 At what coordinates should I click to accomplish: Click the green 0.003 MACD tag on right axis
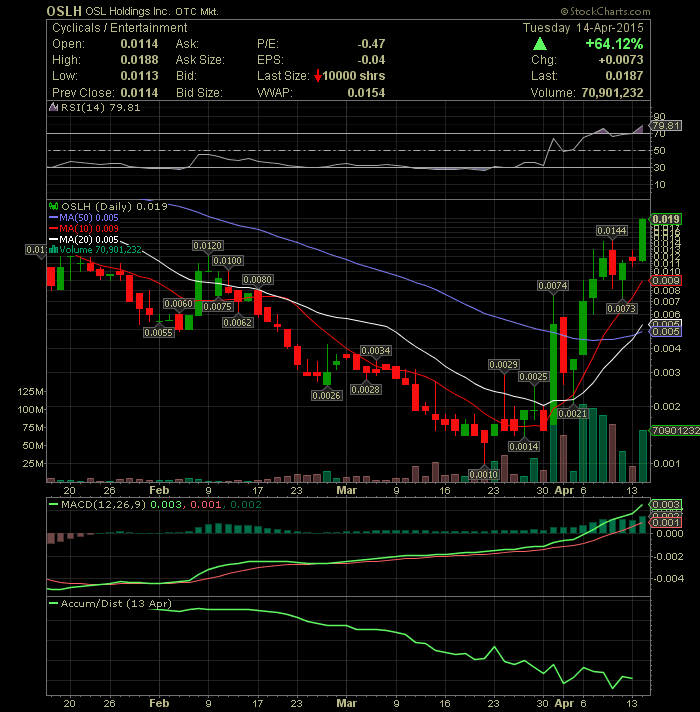pyautogui.click(x=666, y=504)
